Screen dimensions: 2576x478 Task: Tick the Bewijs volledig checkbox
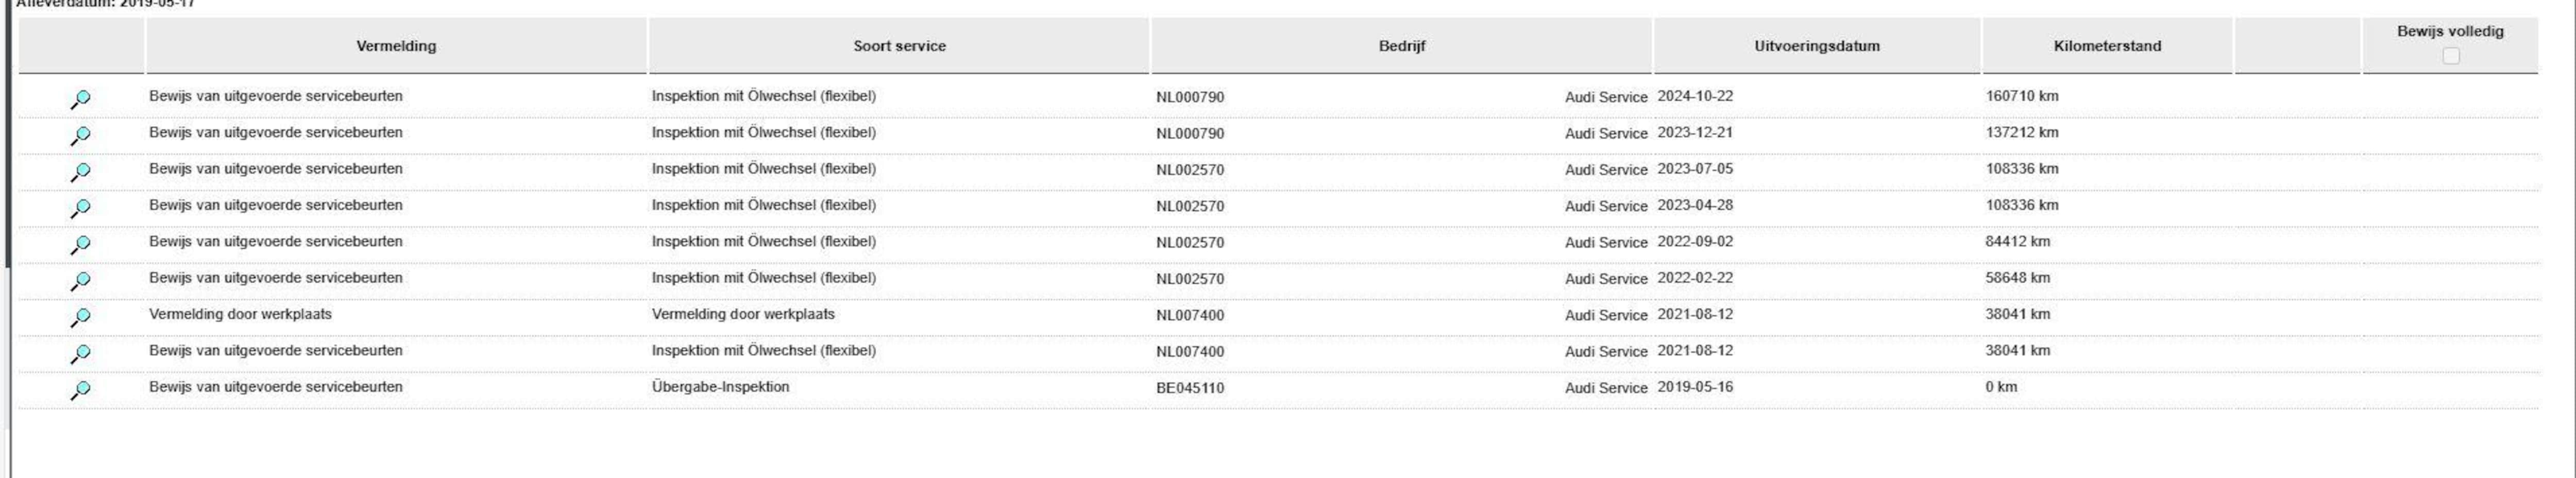[2450, 56]
